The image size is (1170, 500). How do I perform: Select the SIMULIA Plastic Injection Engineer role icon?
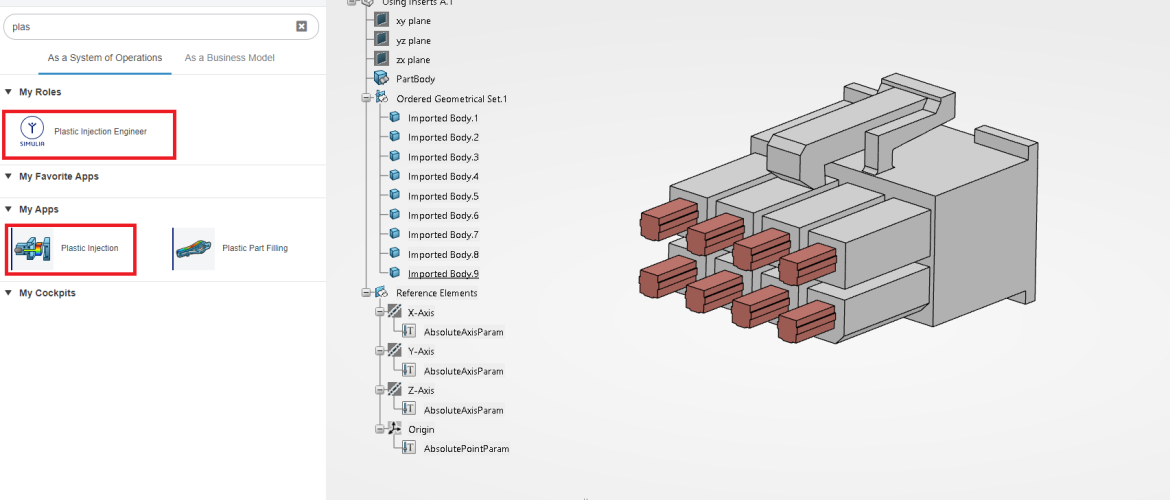click(32, 131)
